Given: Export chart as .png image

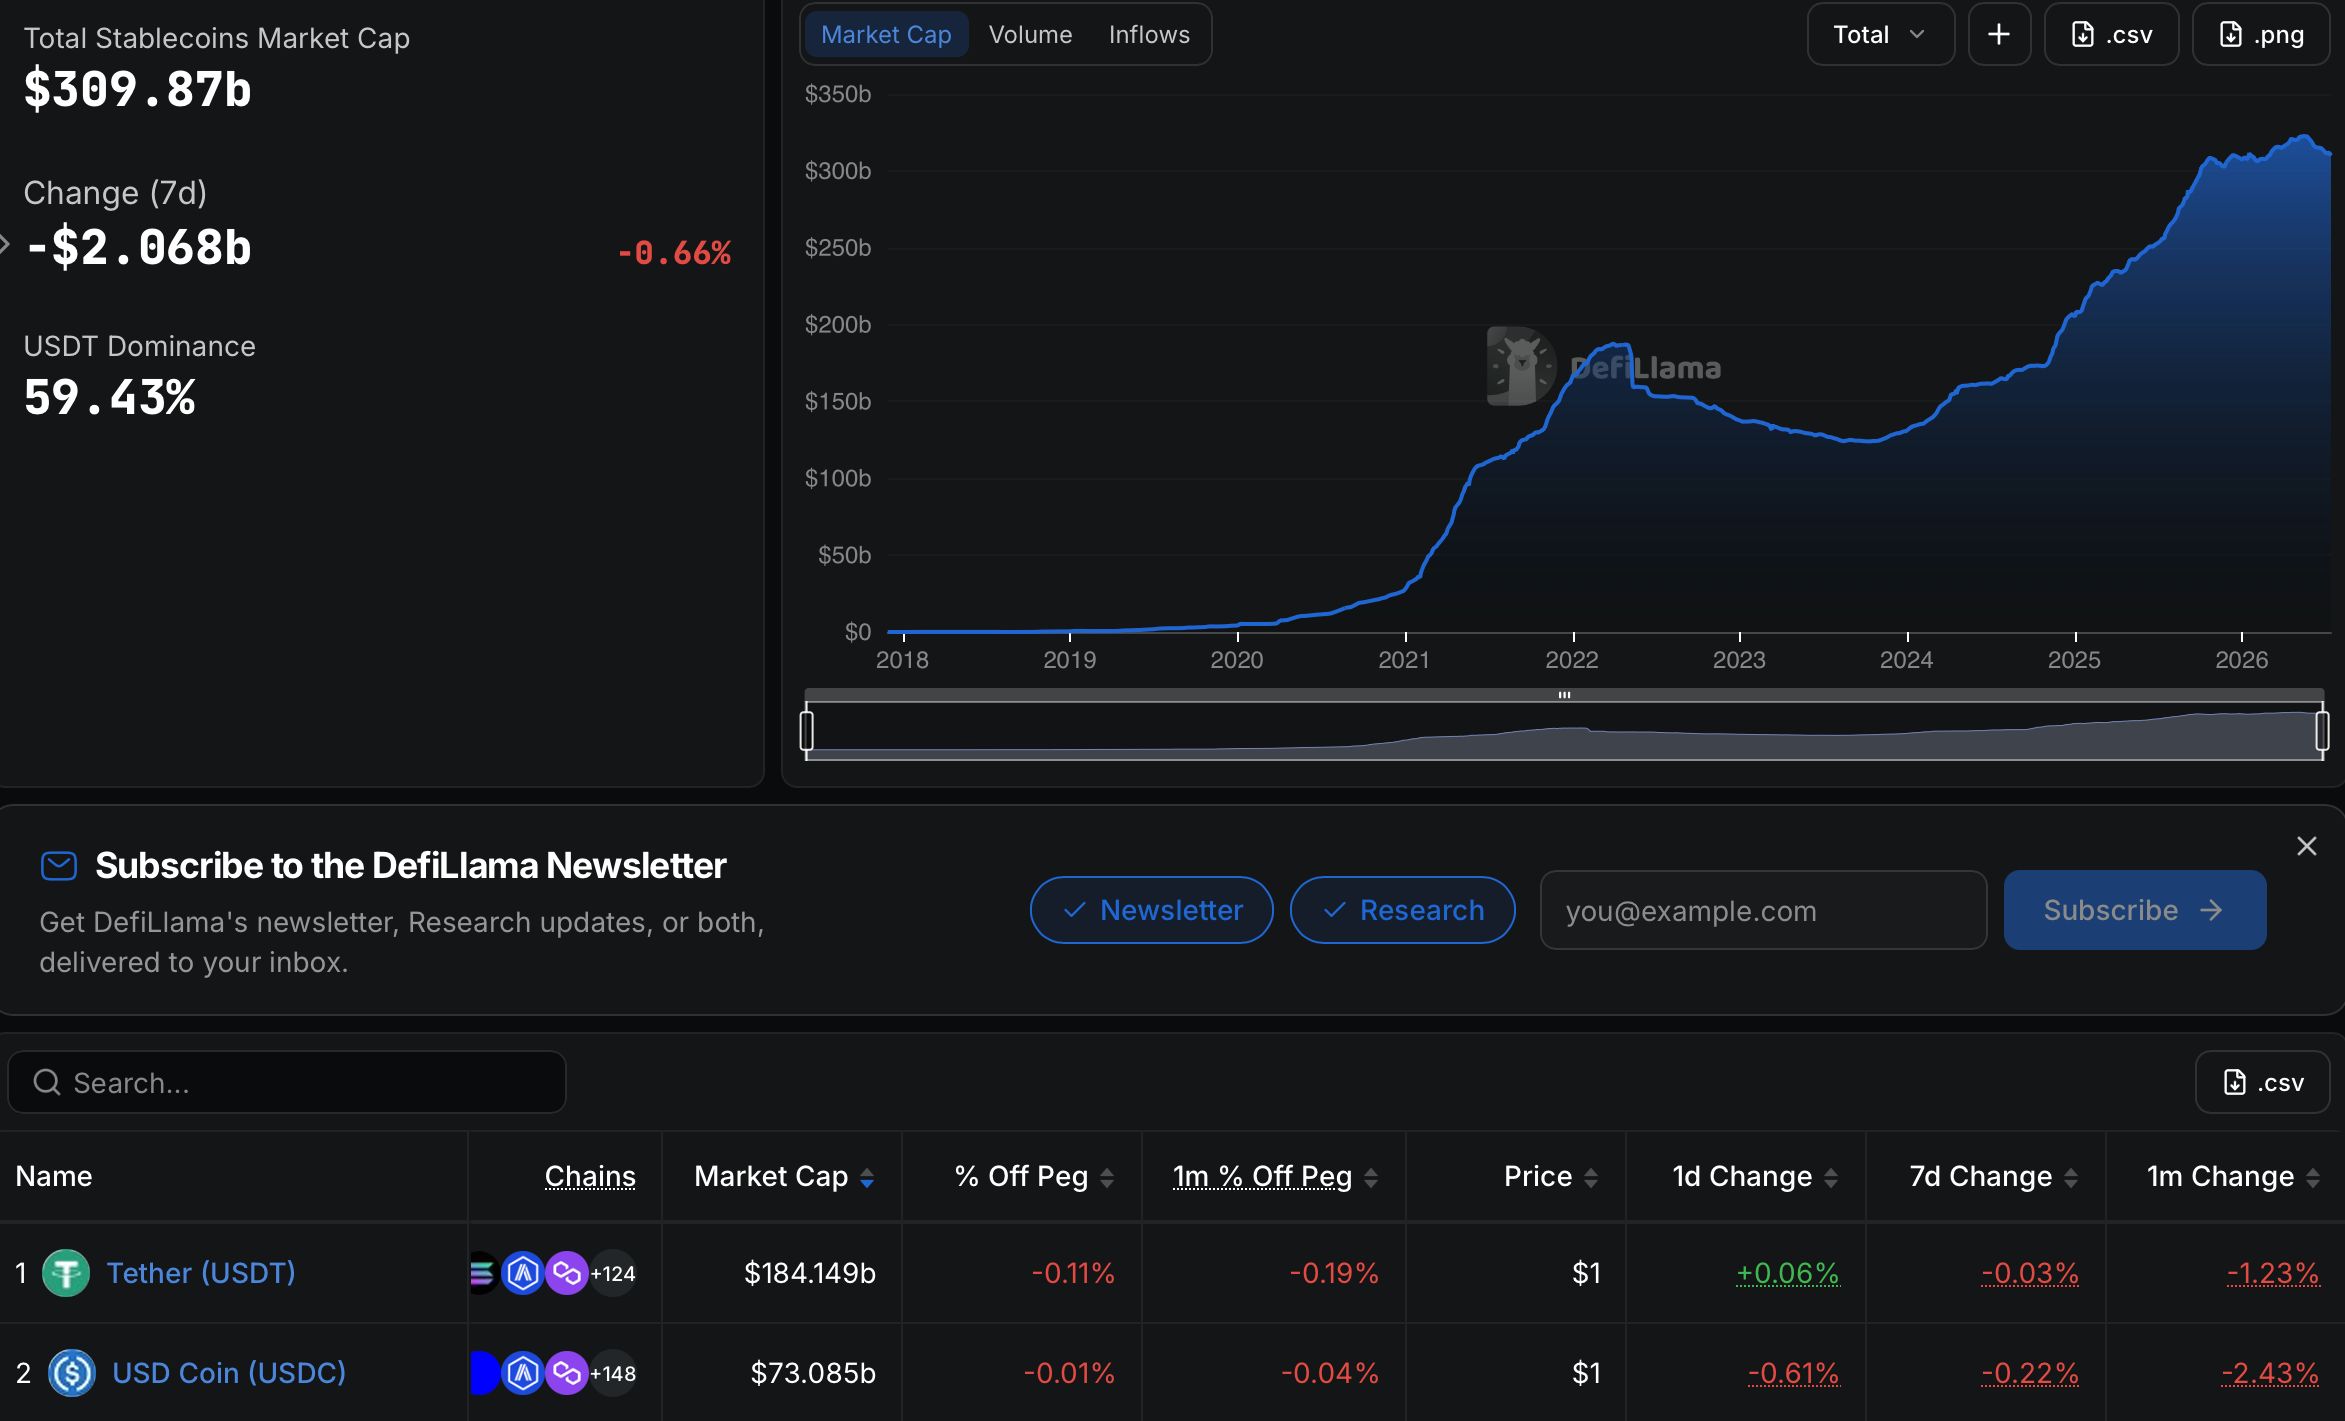Looking at the screenshot, I should click(2261, 35).
